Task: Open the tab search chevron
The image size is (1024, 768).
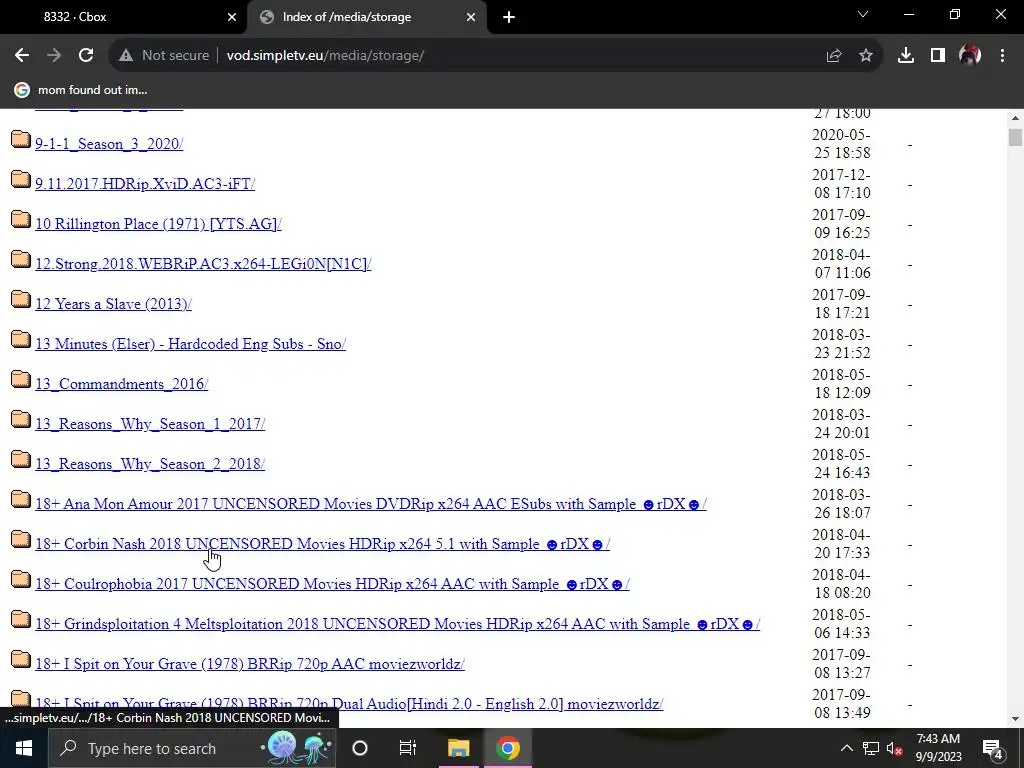Action: point(863,14)
